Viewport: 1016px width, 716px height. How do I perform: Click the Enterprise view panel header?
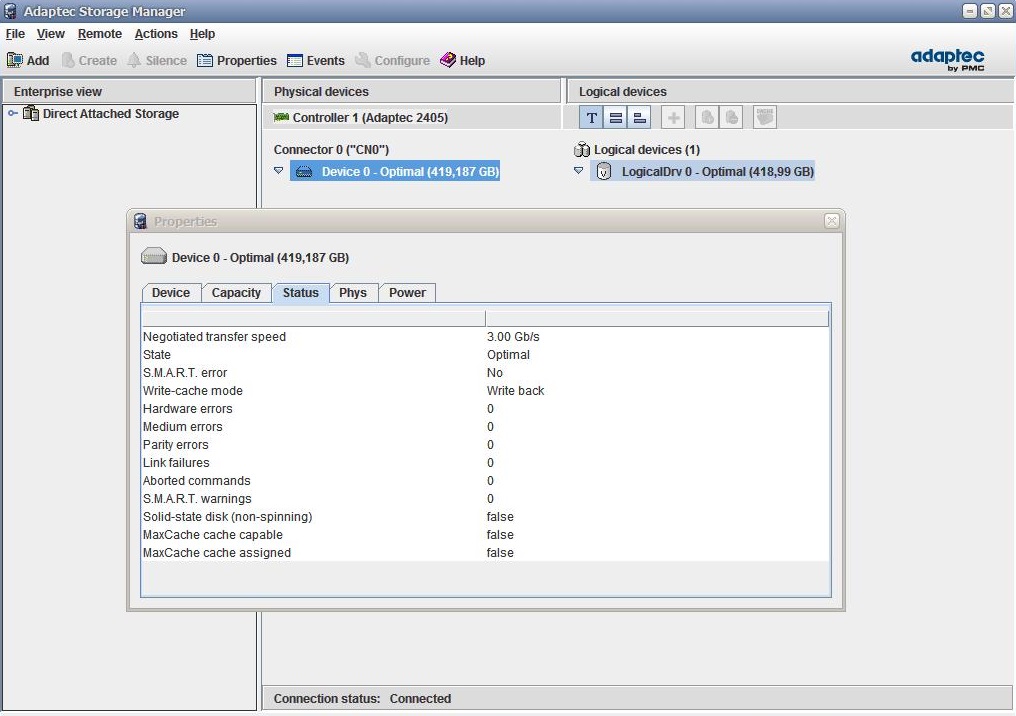point(129,91)
